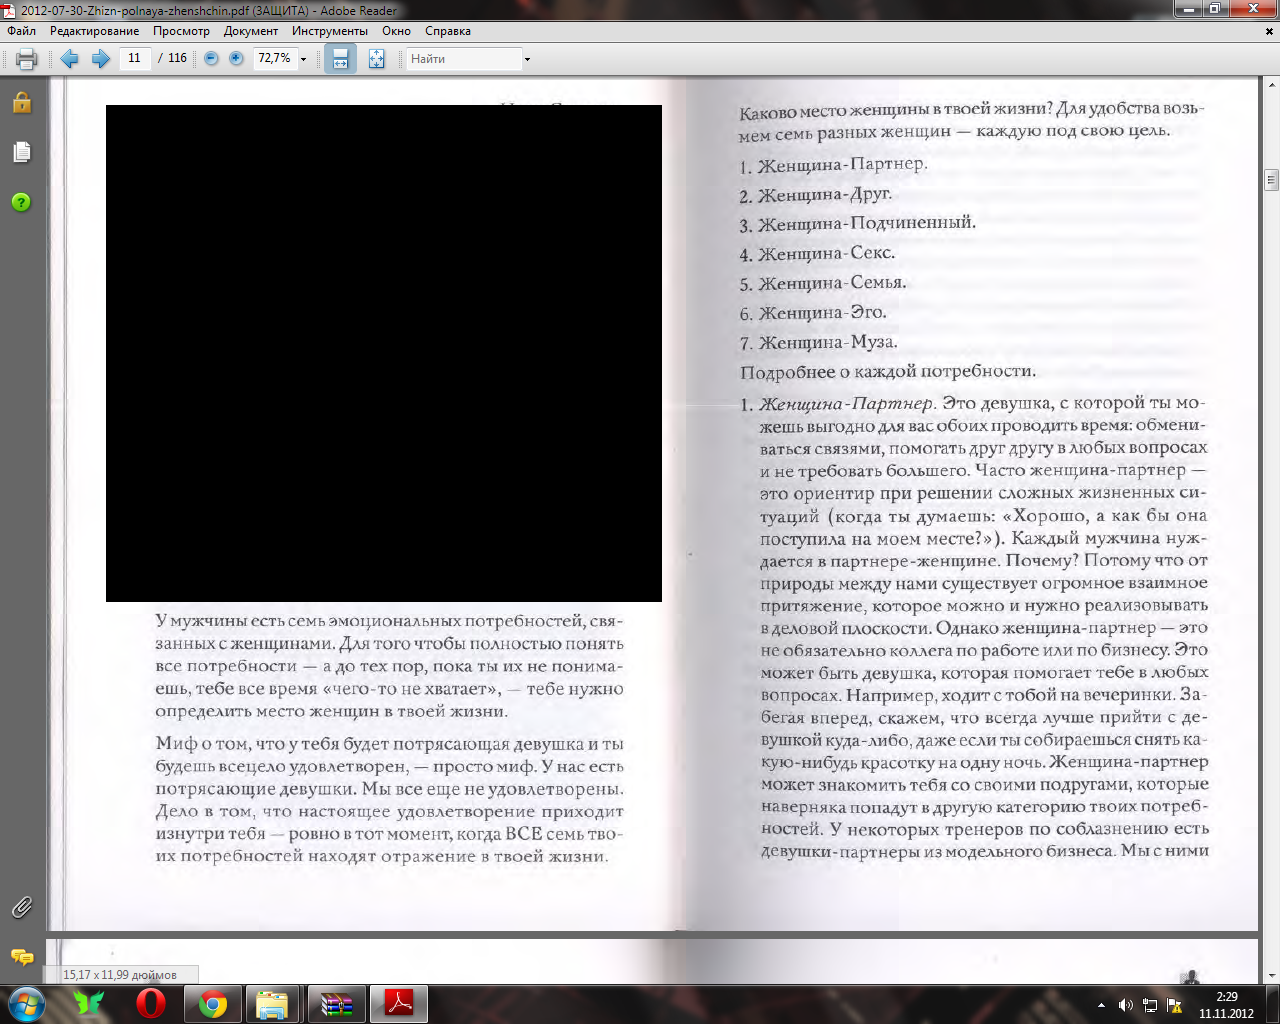Screen dimensions: 1280x1024
Task: Toggle fit one full page view
Action: click(x=376, y=59)
